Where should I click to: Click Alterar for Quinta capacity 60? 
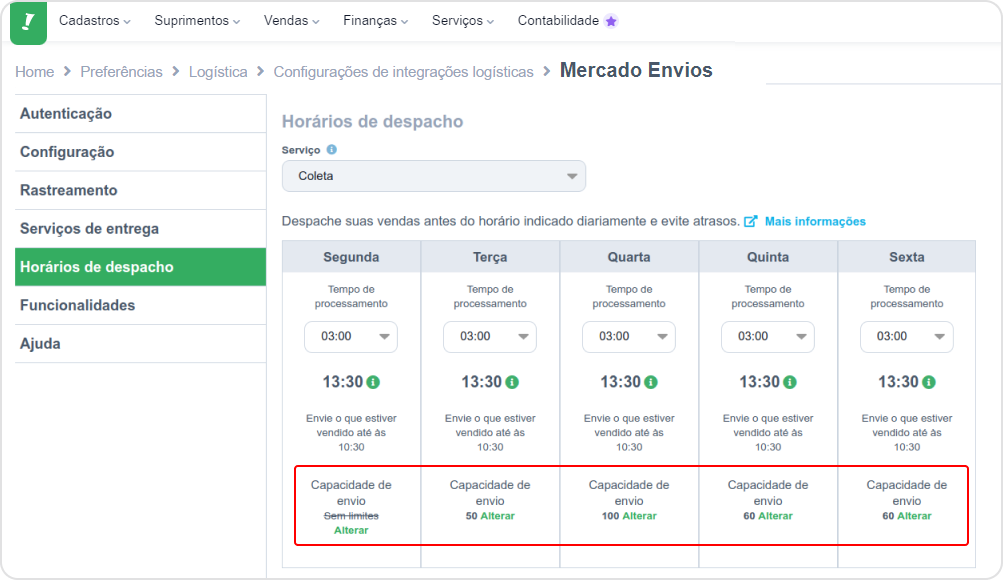[775, 516]
